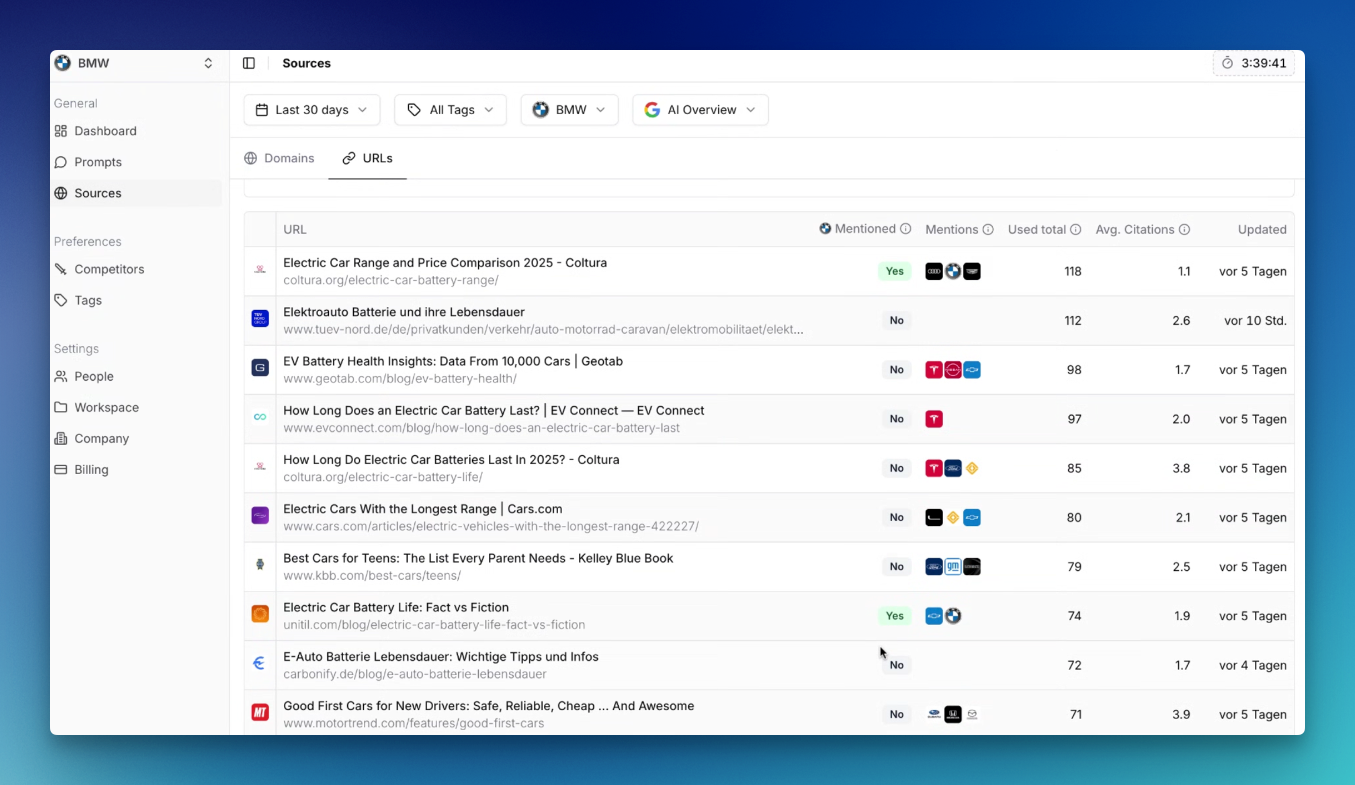1355x785 pixels.
Task: Click the Kelley Blue Book row favicon
Action: (x=260, y=565)
